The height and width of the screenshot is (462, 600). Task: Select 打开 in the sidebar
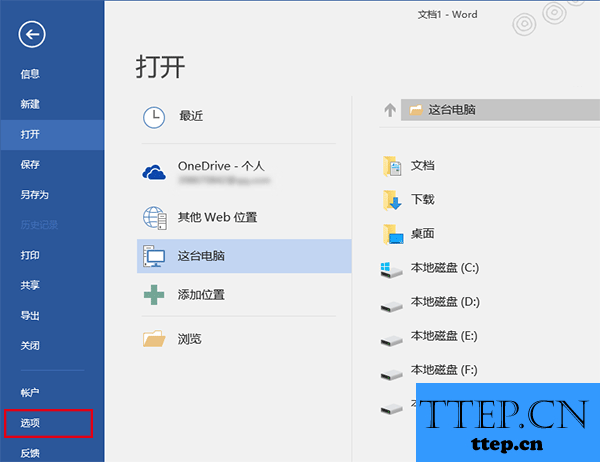click(52, 134)
